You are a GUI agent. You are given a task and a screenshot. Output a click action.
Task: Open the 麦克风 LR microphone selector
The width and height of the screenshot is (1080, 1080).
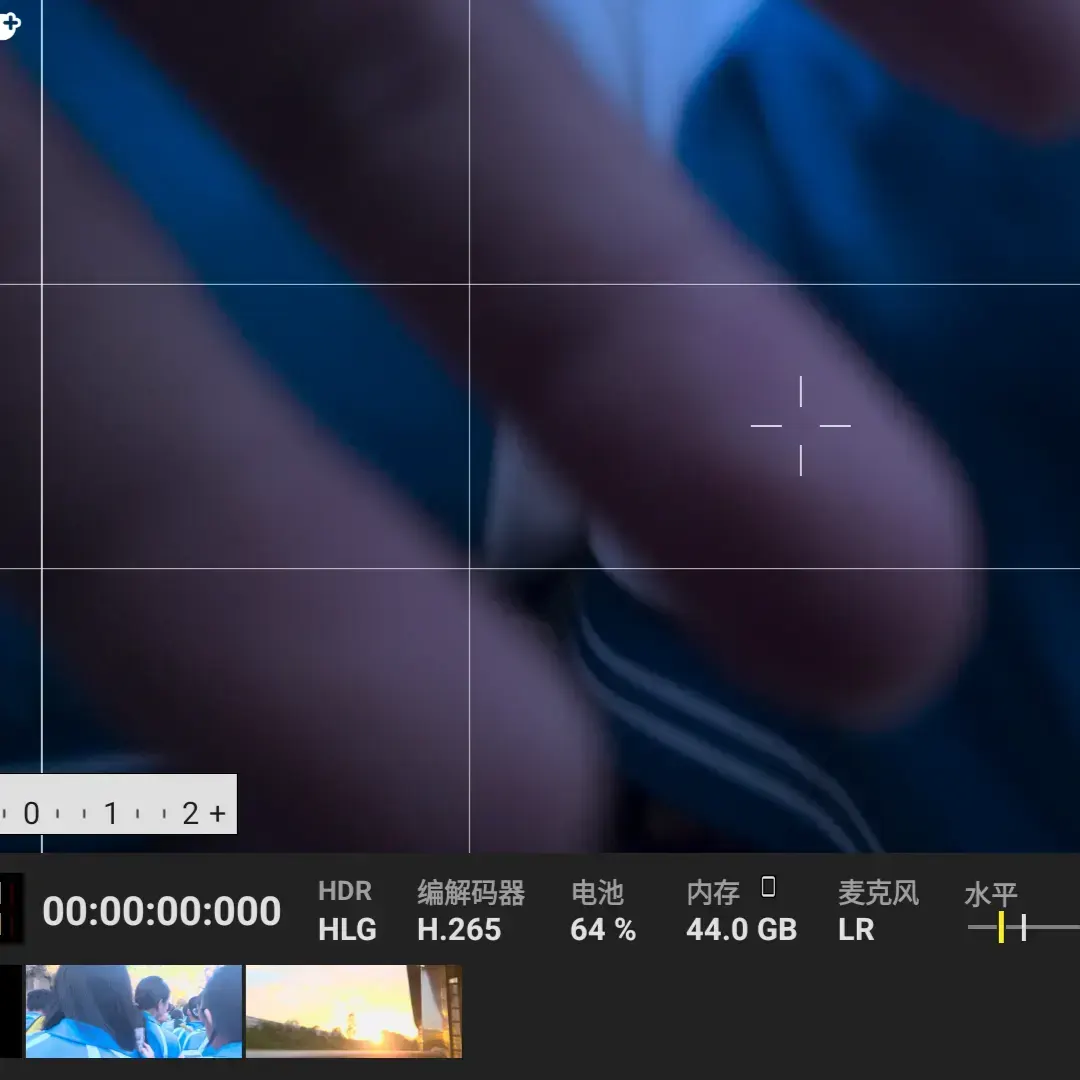pos(878,910)
